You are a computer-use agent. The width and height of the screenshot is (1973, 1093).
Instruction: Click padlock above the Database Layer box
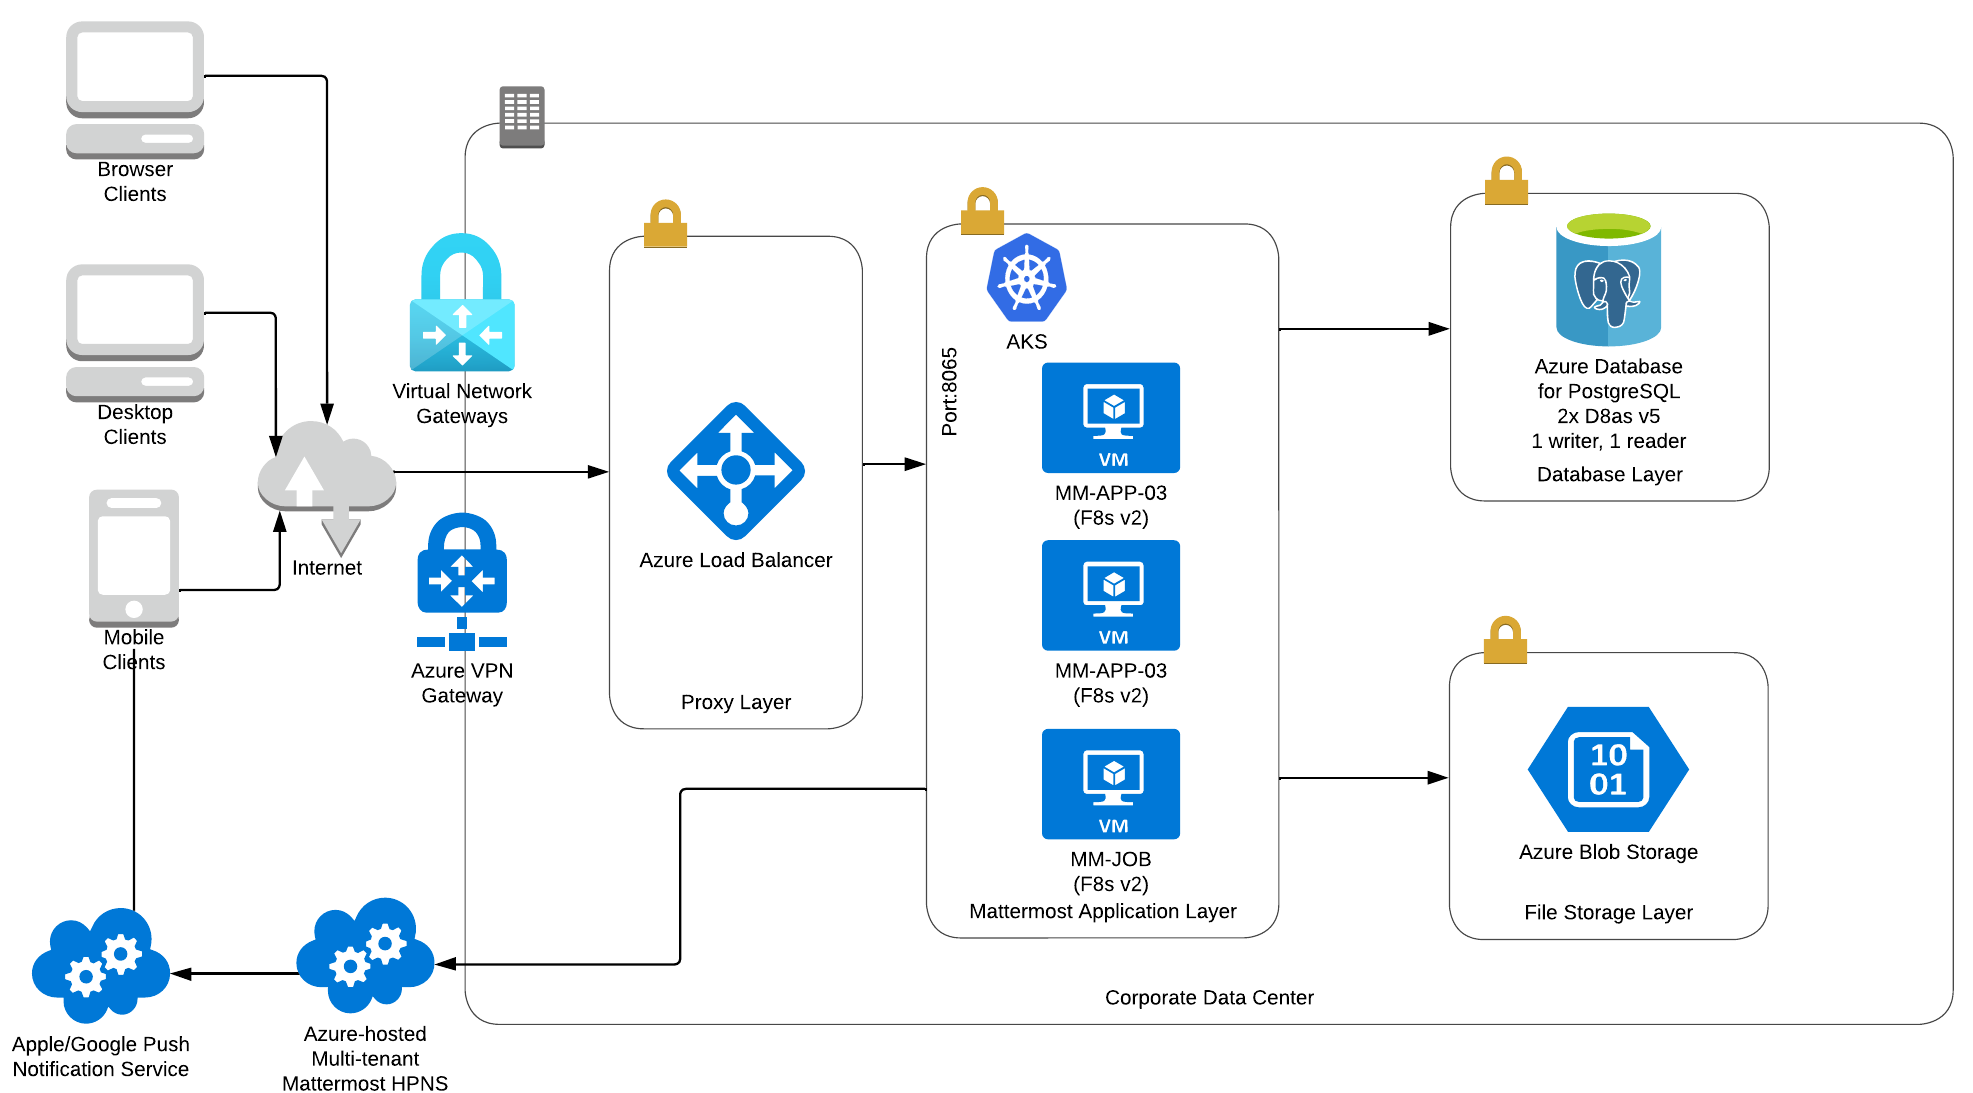(x=1506, y=181)
